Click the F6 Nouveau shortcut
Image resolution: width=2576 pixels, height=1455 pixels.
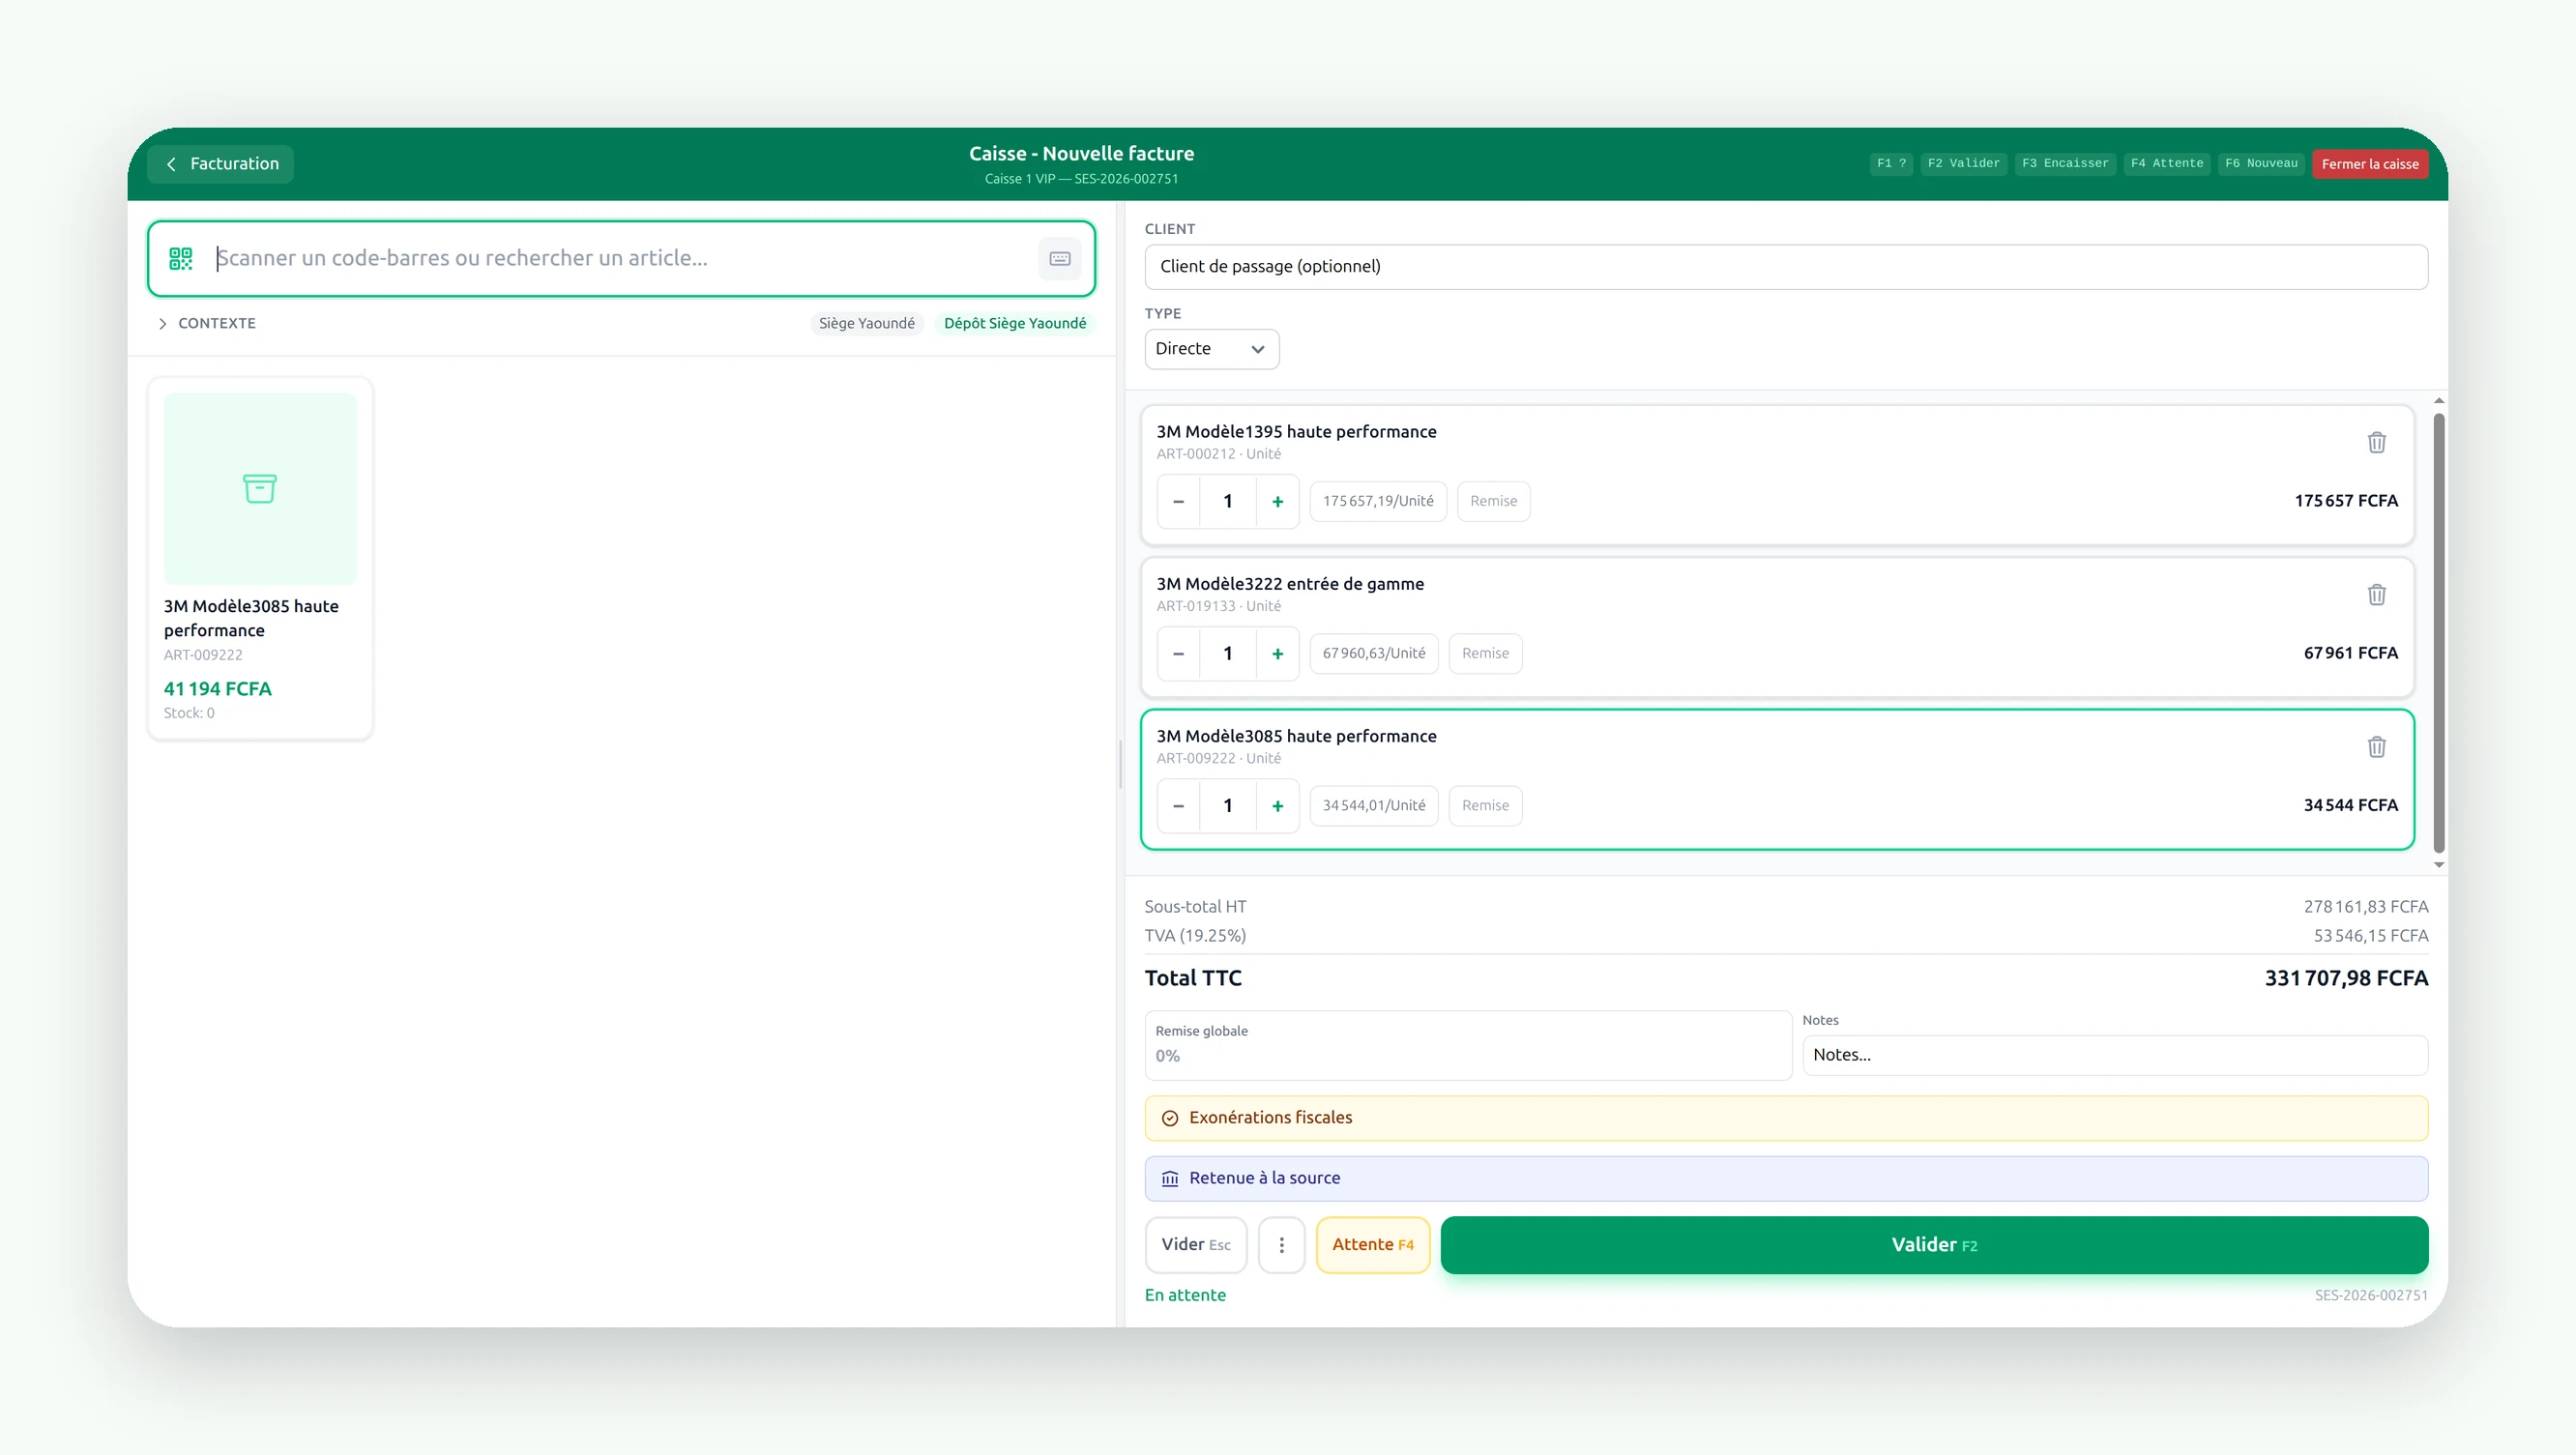click(2261, 164)
